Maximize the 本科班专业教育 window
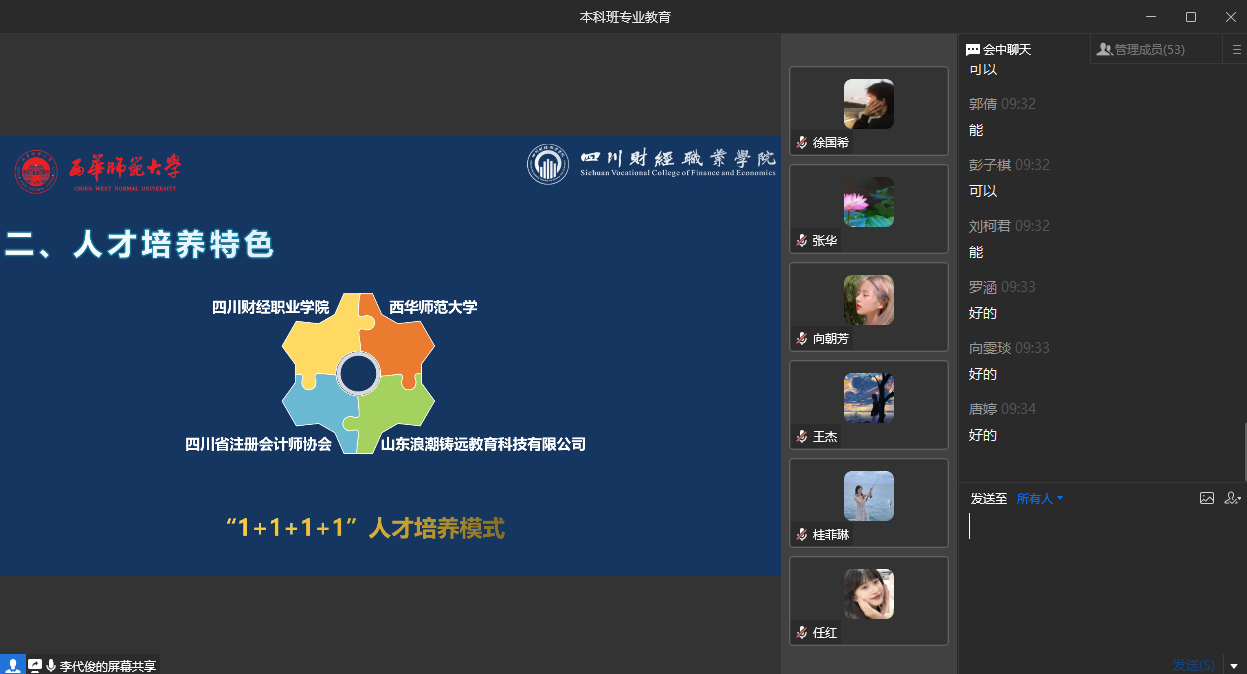The width and height of the screenshot is (1247, 674). click(1191, 17)
